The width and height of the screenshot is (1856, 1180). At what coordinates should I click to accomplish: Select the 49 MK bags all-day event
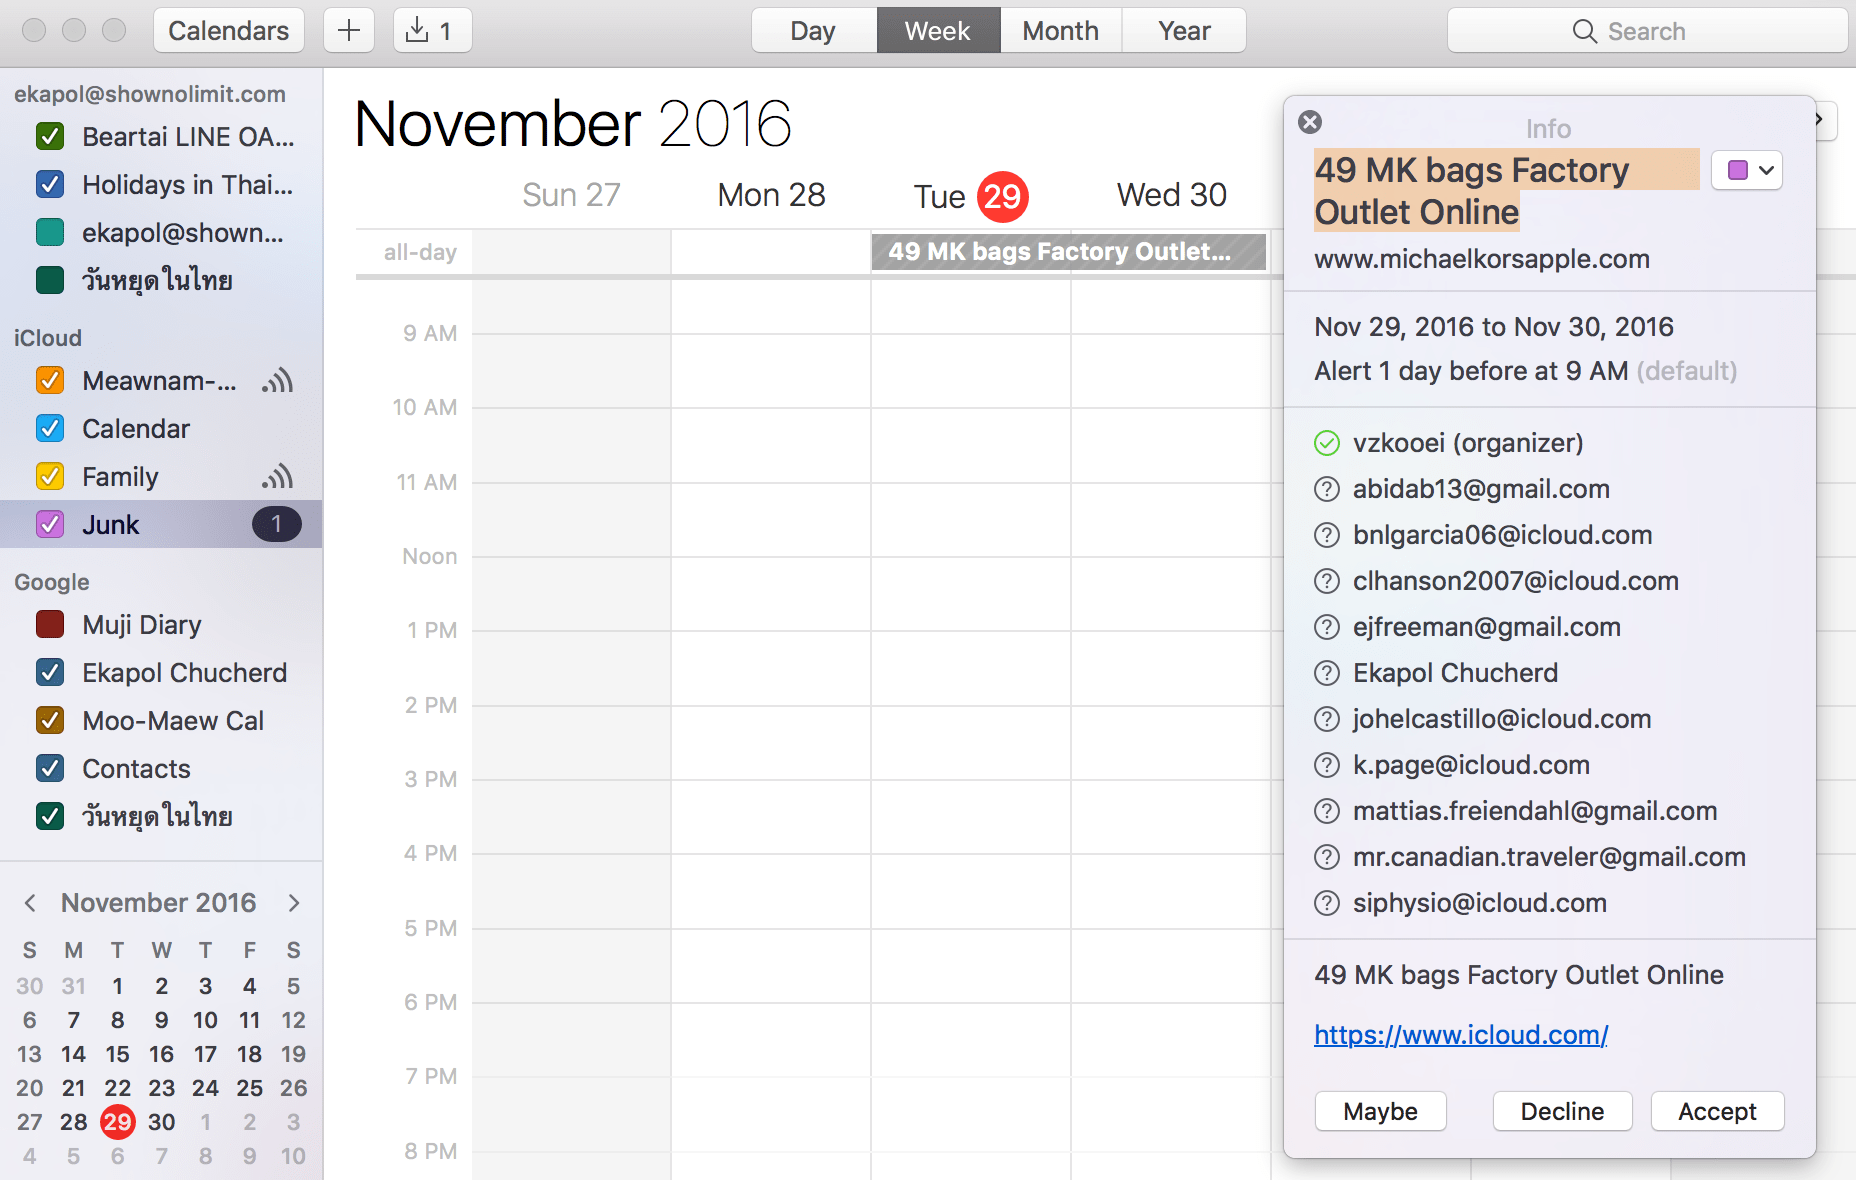coord(1069,252)
